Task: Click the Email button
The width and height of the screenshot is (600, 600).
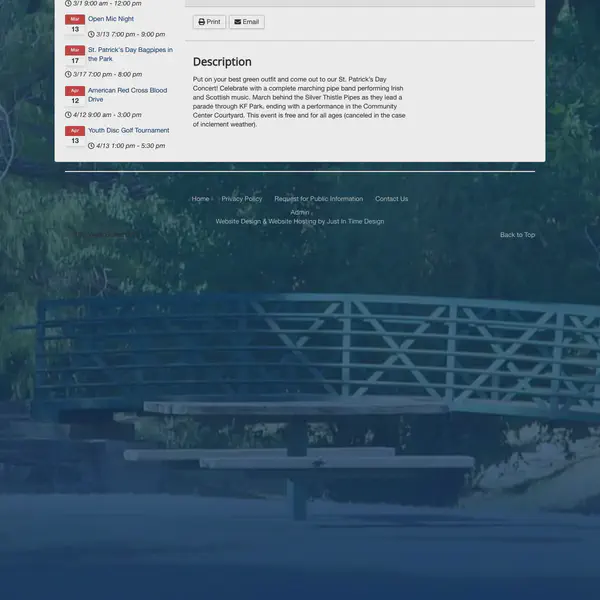Action: tap(246, 22)
